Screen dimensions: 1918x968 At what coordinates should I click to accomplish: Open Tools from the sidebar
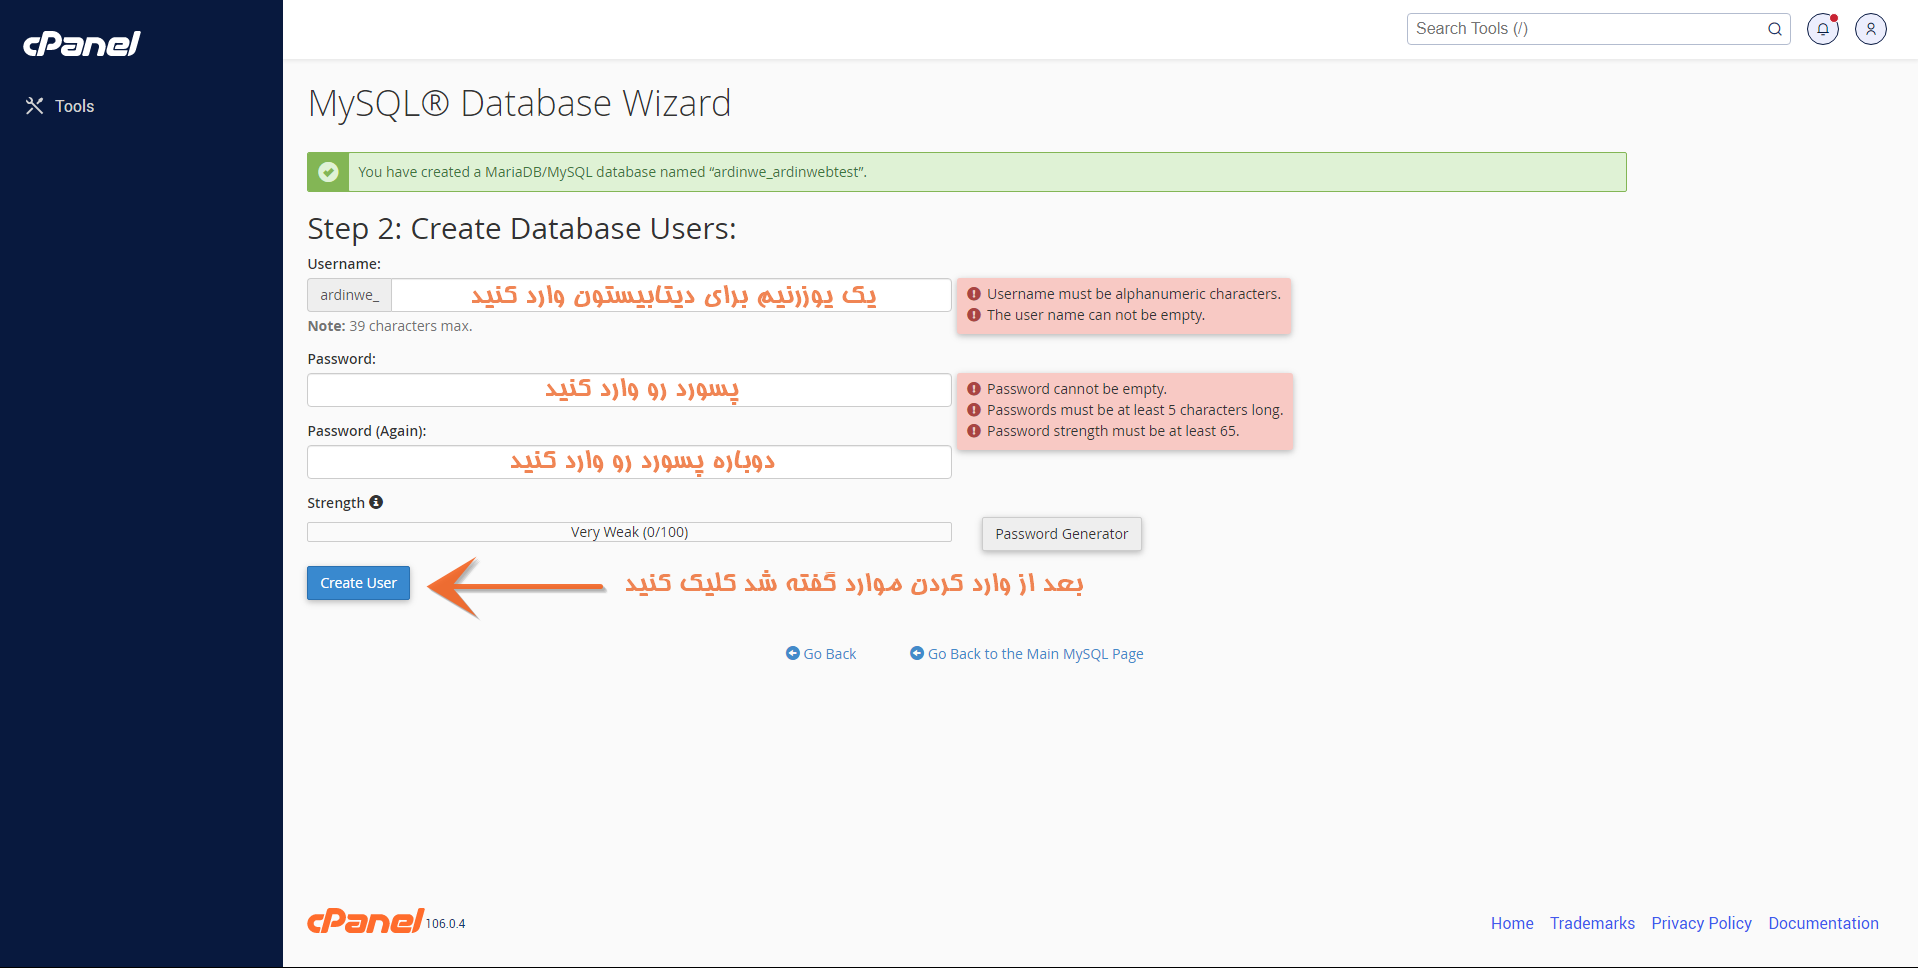point(60,106)
